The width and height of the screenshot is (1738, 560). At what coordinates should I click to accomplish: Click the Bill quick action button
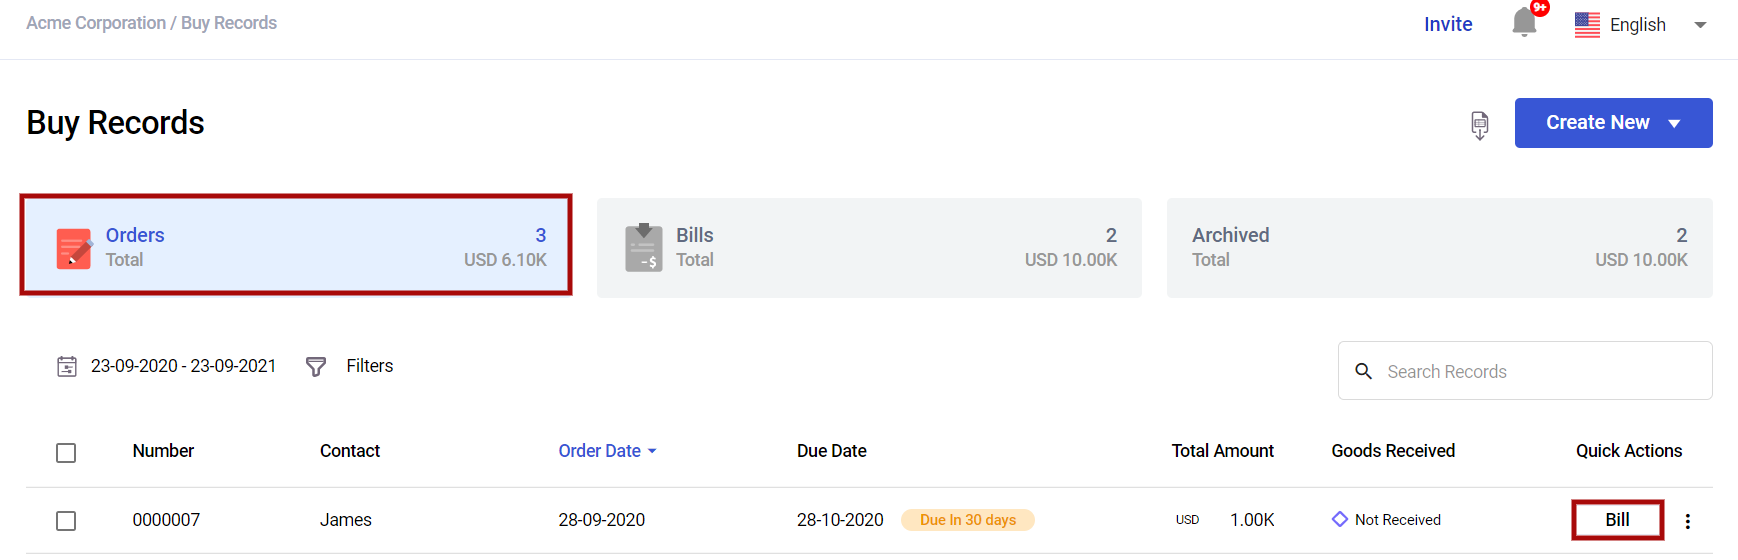[1617, 520]
